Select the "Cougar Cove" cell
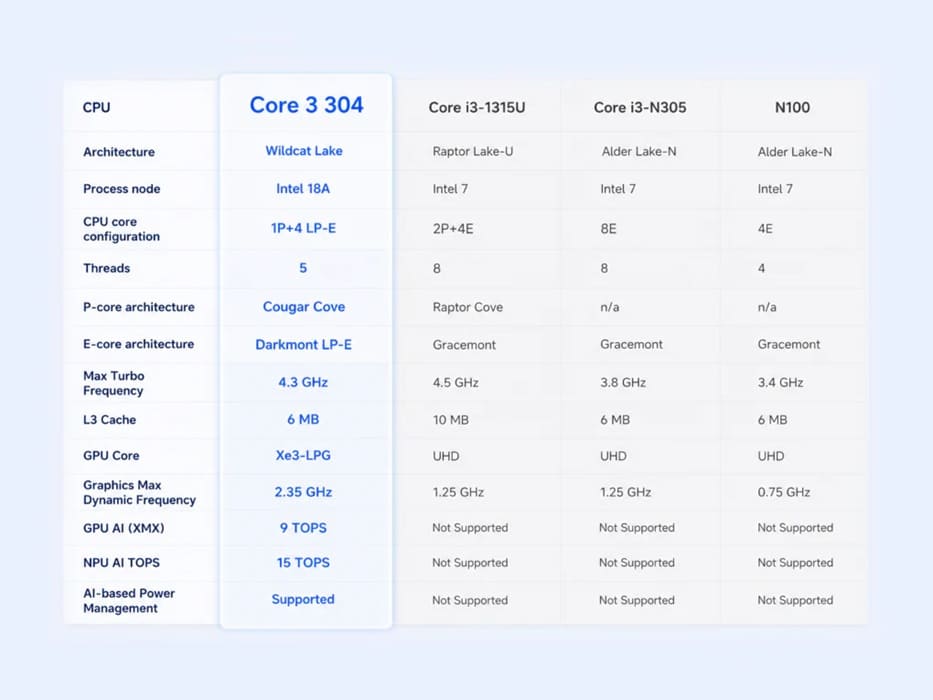This screenshot has width=933, height=700. coord(304,307)
